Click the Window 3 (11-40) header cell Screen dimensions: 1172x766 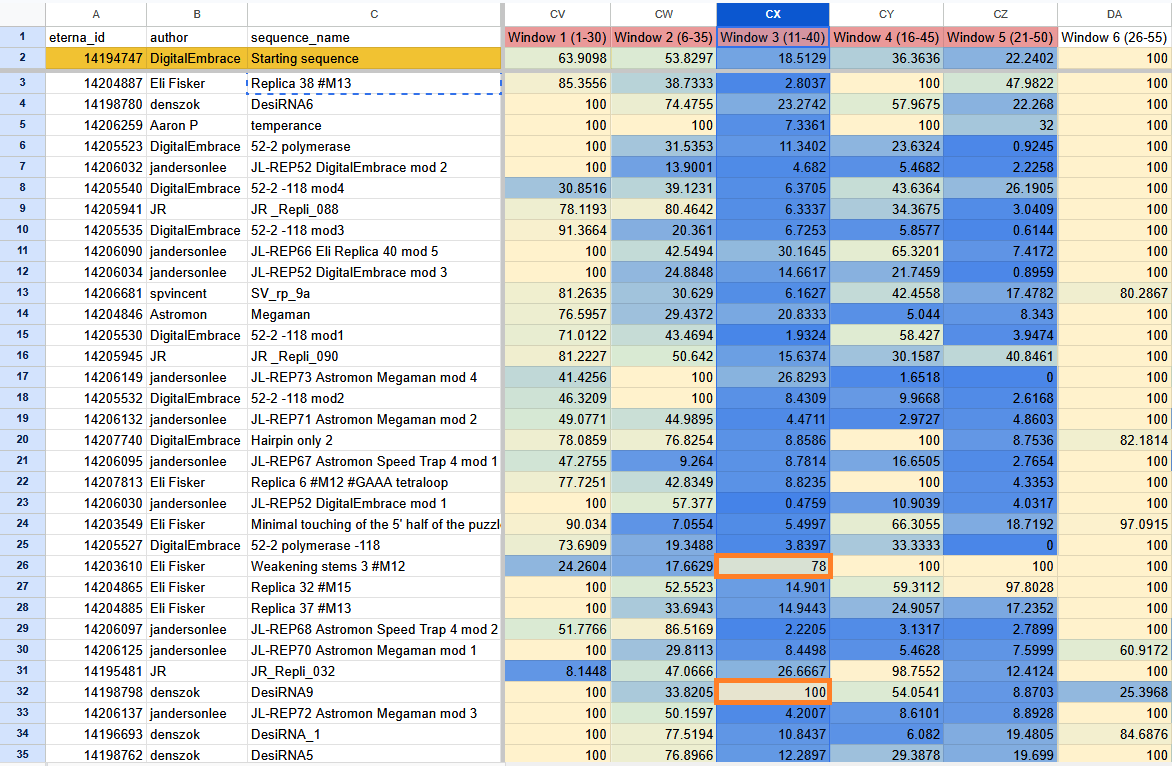click(773, 37)
